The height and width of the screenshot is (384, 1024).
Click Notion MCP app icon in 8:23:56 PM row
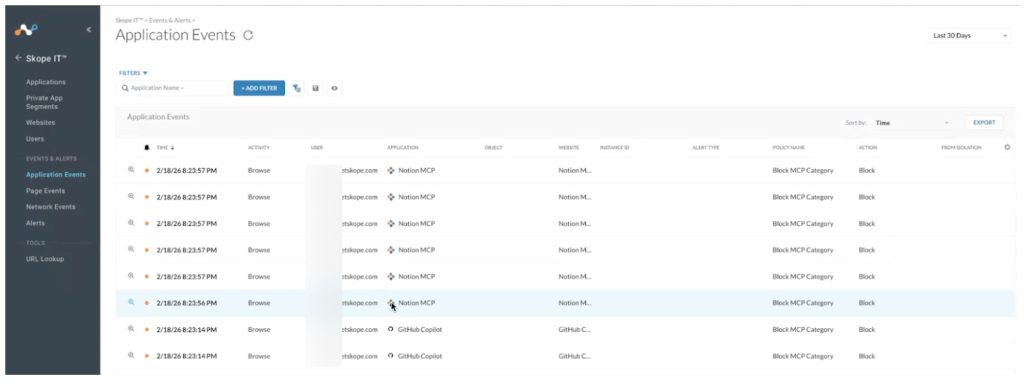(391, 303)
